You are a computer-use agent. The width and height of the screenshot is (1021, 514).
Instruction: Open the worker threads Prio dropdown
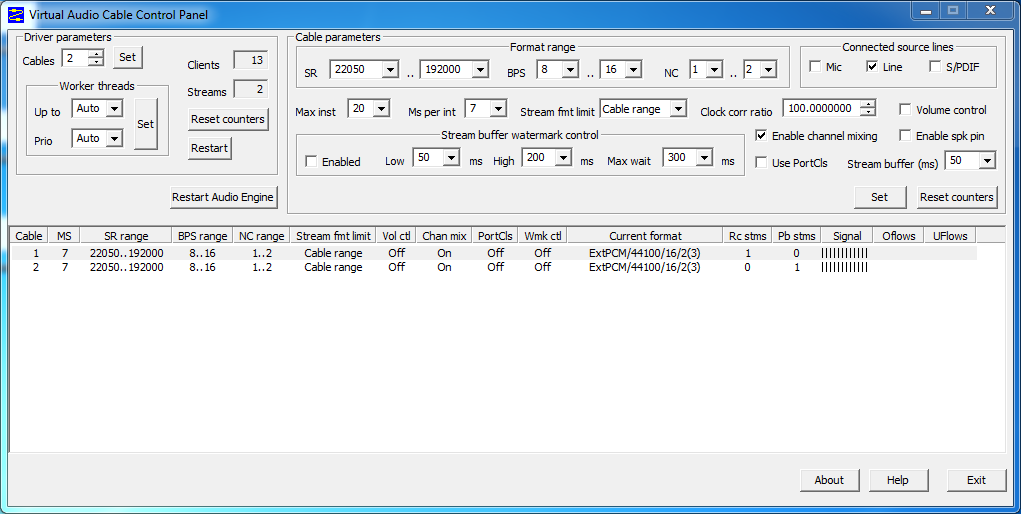(x=114, y=138)
